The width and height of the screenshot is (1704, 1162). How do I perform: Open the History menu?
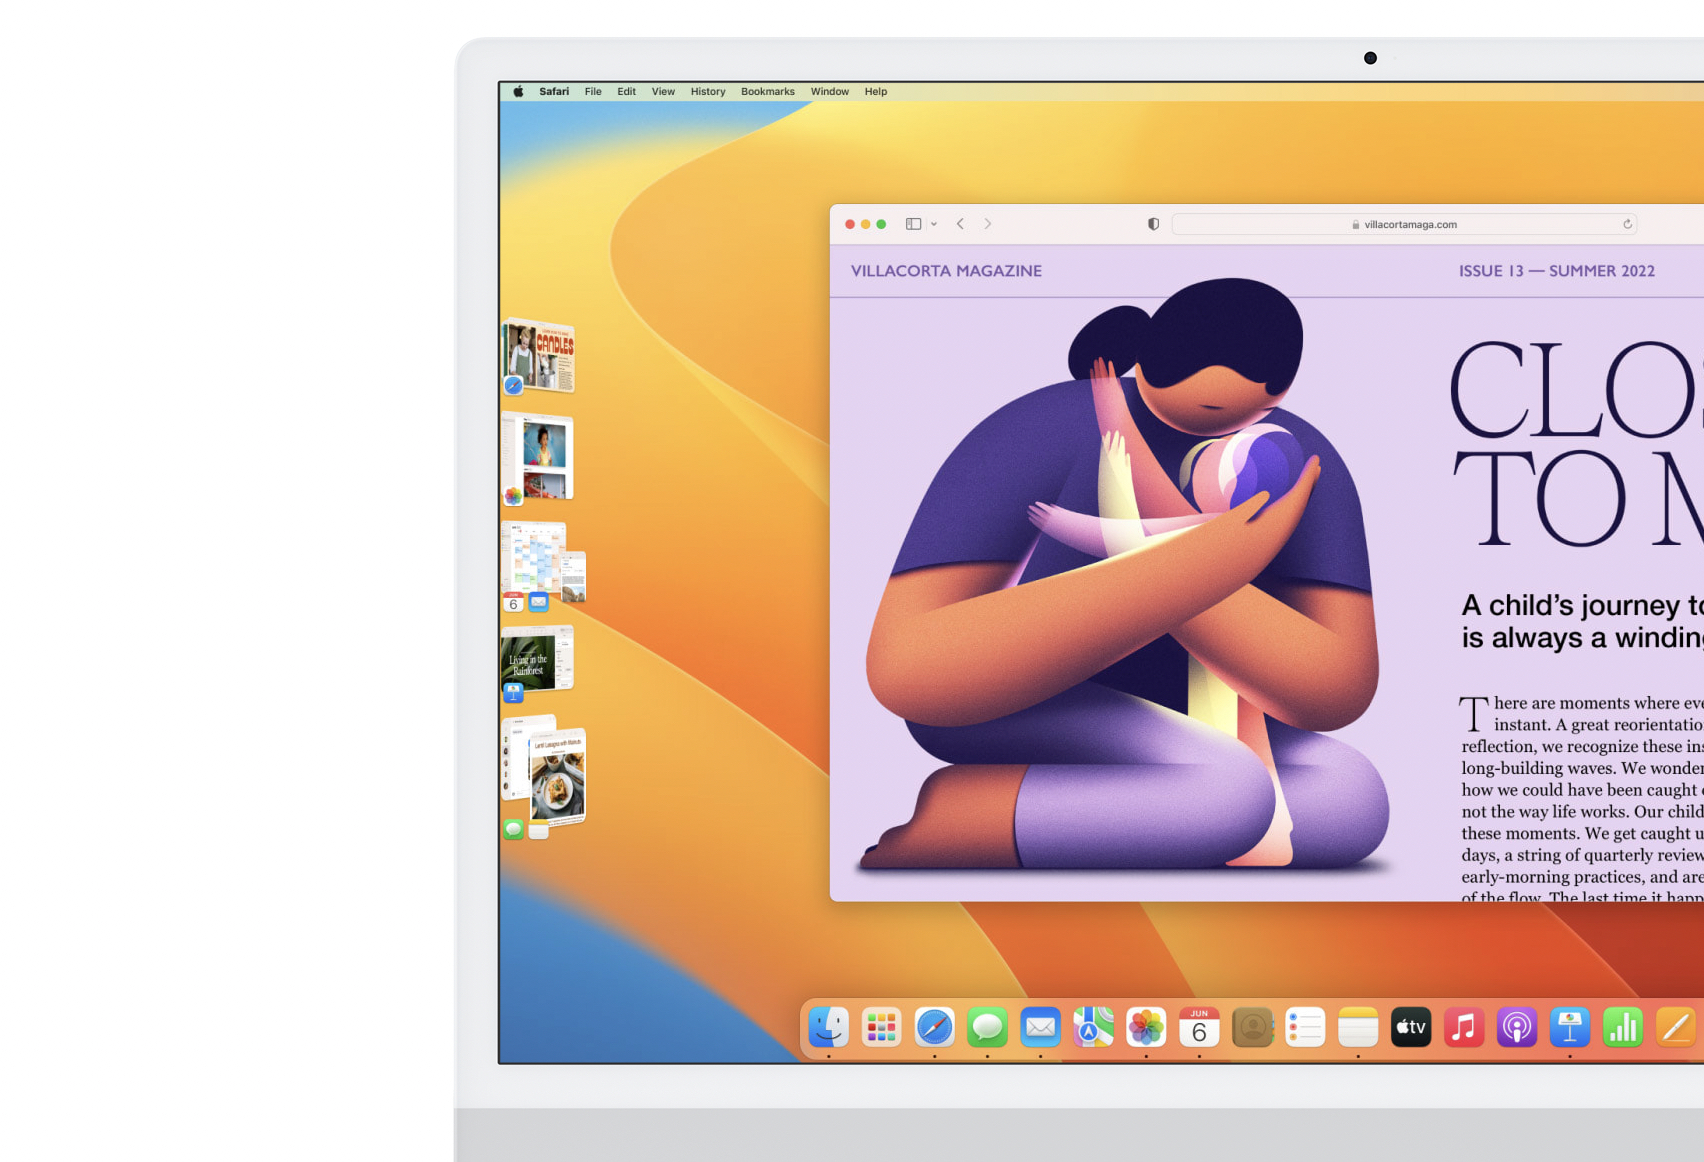click(708, 92)
